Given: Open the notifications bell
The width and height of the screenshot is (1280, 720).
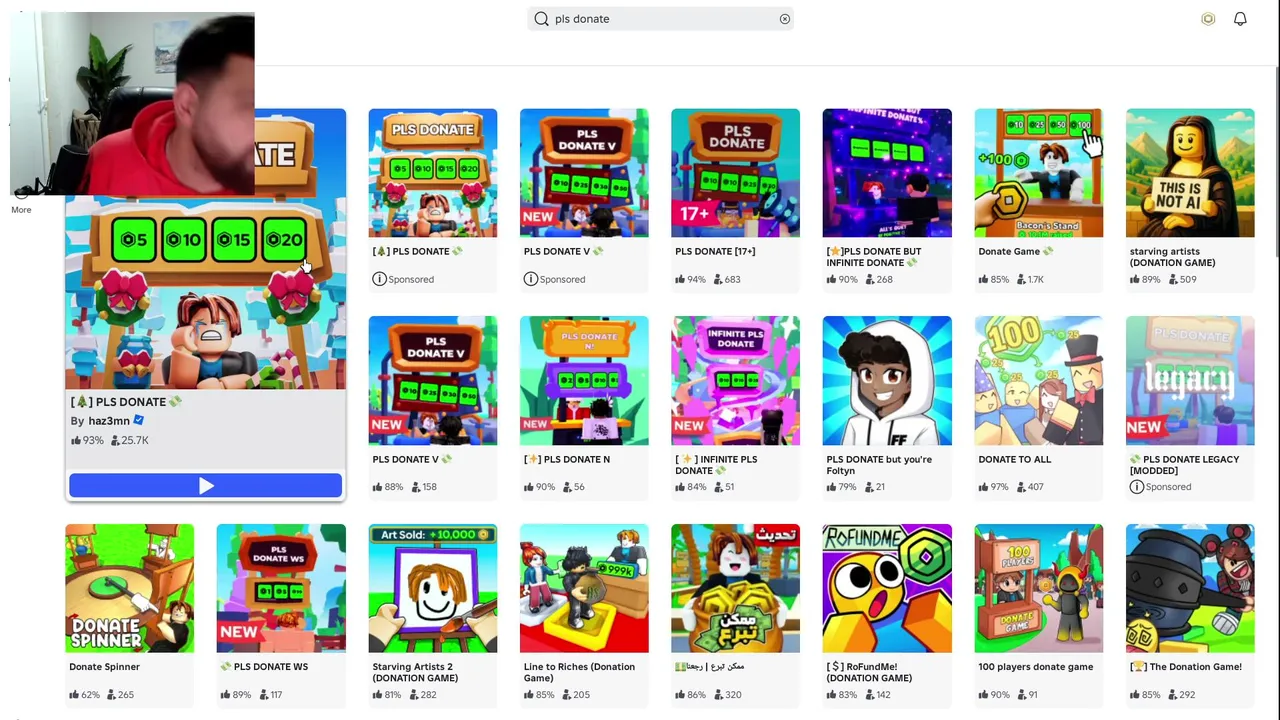Looking at the screenshot, I should coord(1240,19).
